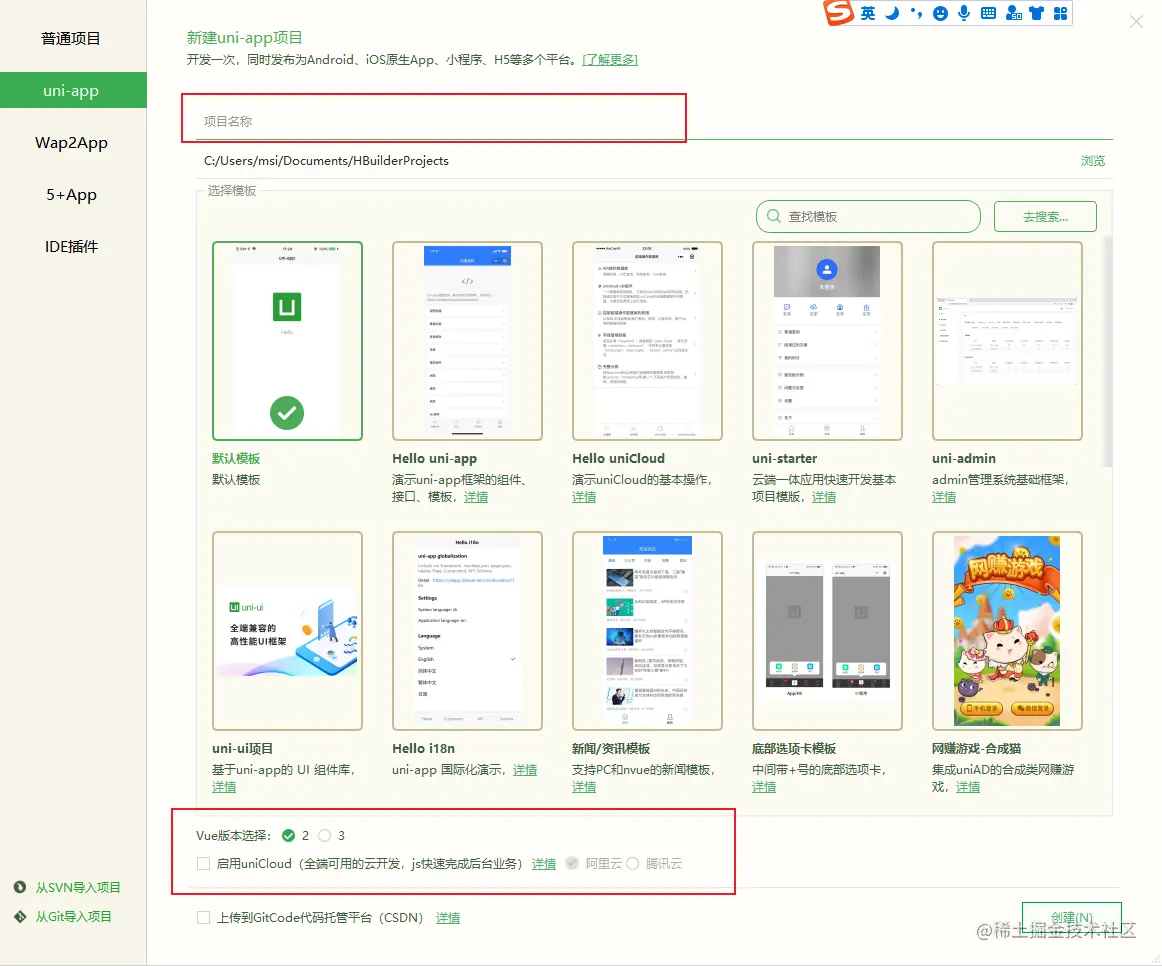Open the Sogou skin shirt icon

click(x=1037, y=13)
